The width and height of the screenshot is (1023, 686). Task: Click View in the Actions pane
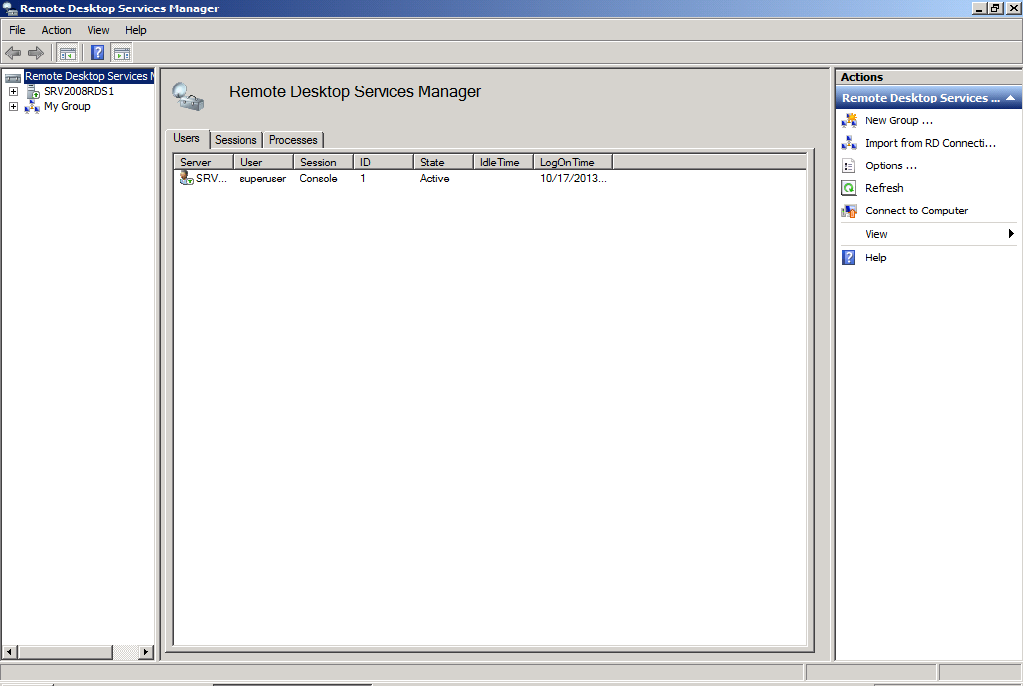coord(876,234)
